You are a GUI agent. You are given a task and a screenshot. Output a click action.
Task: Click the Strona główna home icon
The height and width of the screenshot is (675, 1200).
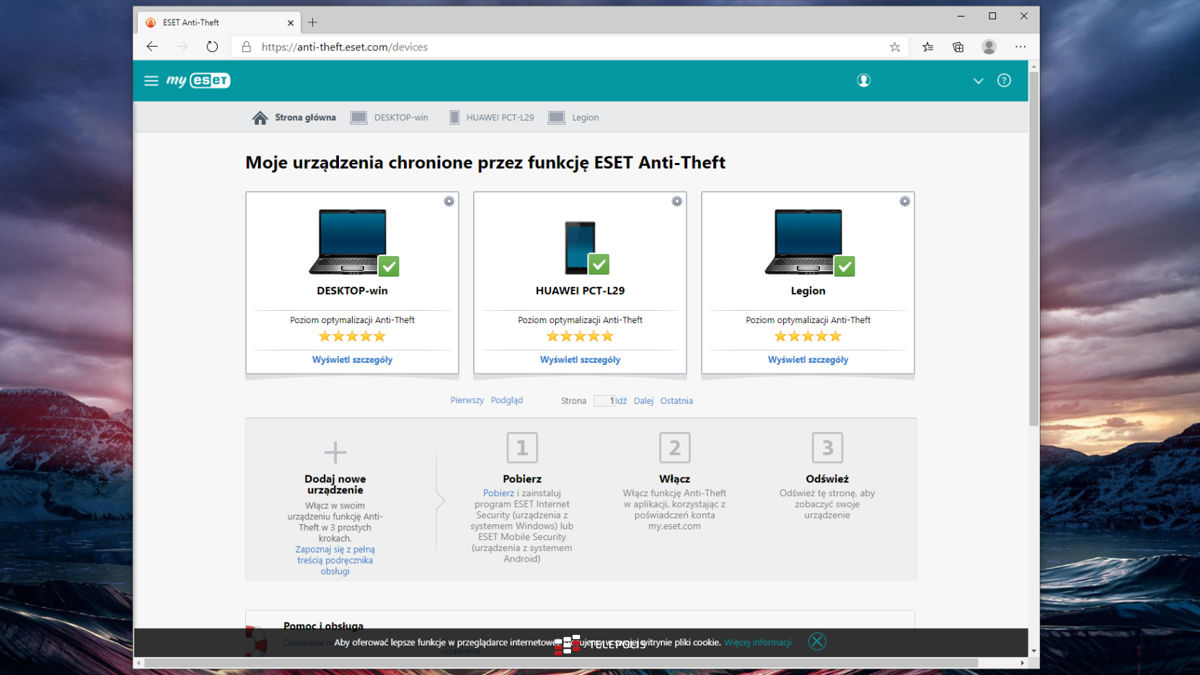tap(260, 118)
